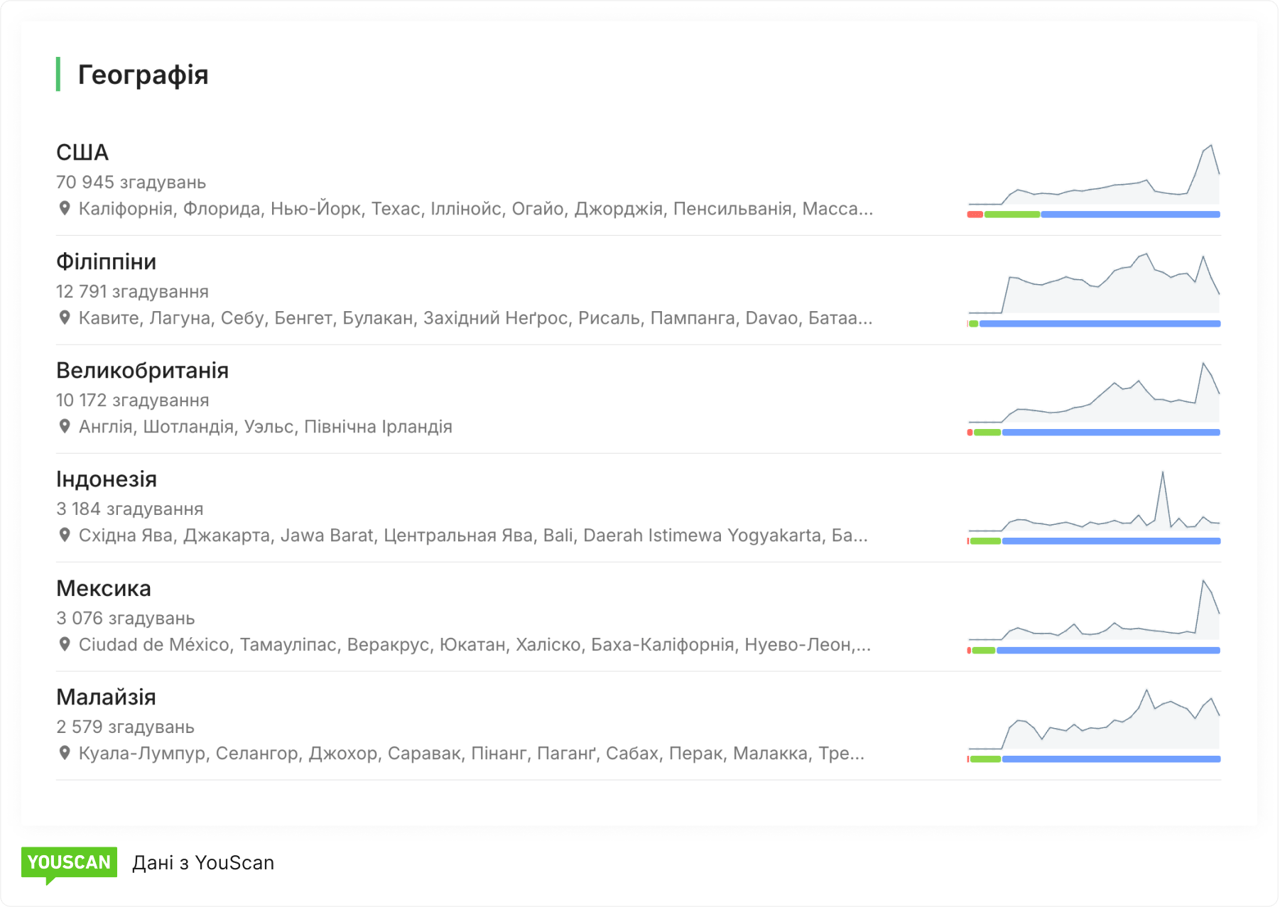Click the Географія section title

click(143, 75)
